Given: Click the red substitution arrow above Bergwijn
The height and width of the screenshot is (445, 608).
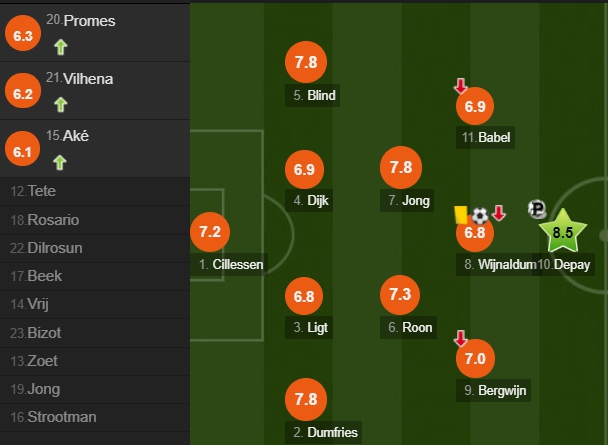Looking at the screenshot, I should pyautogui.click(x=460, y=338).
